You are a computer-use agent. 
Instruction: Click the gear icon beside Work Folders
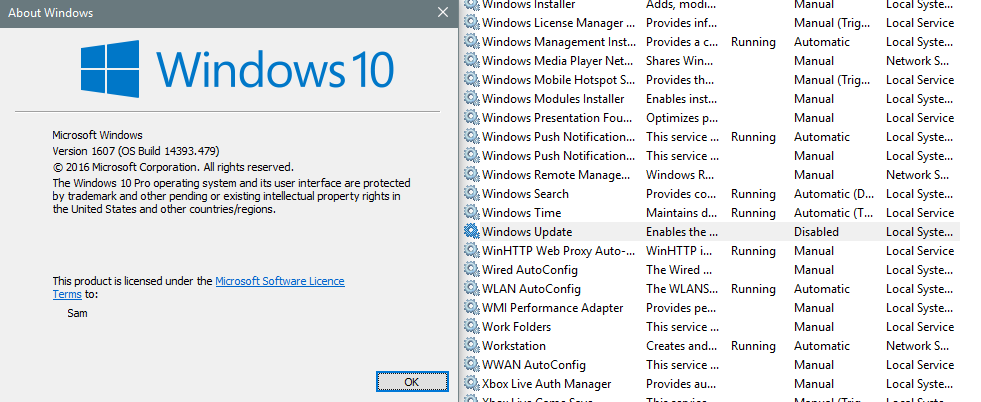coord(471,326)
